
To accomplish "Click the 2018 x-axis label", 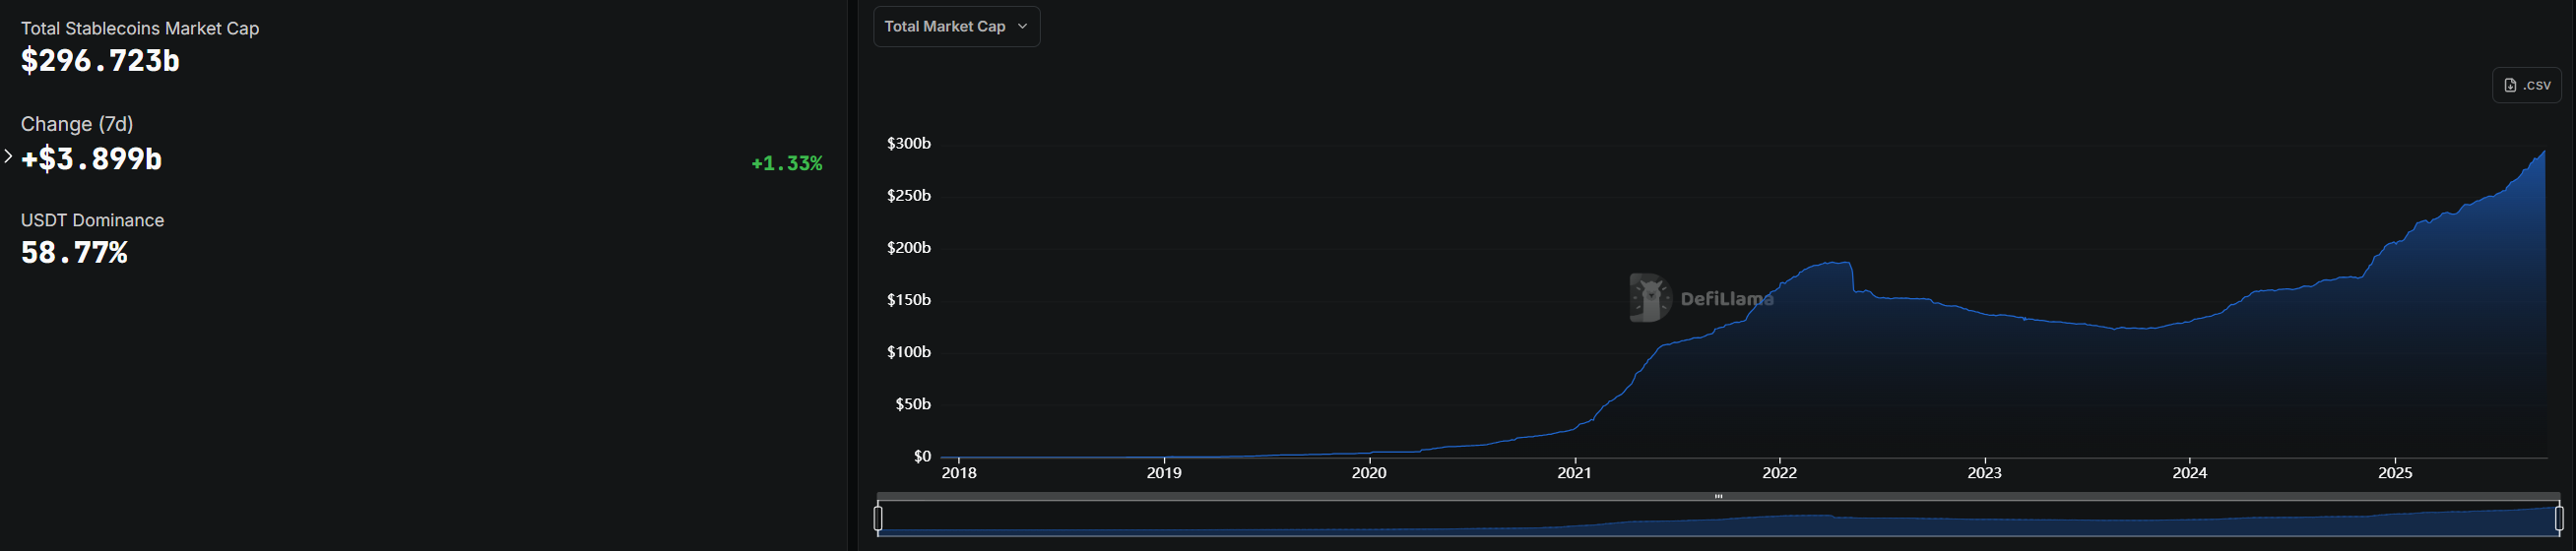I will pos(959,473).
